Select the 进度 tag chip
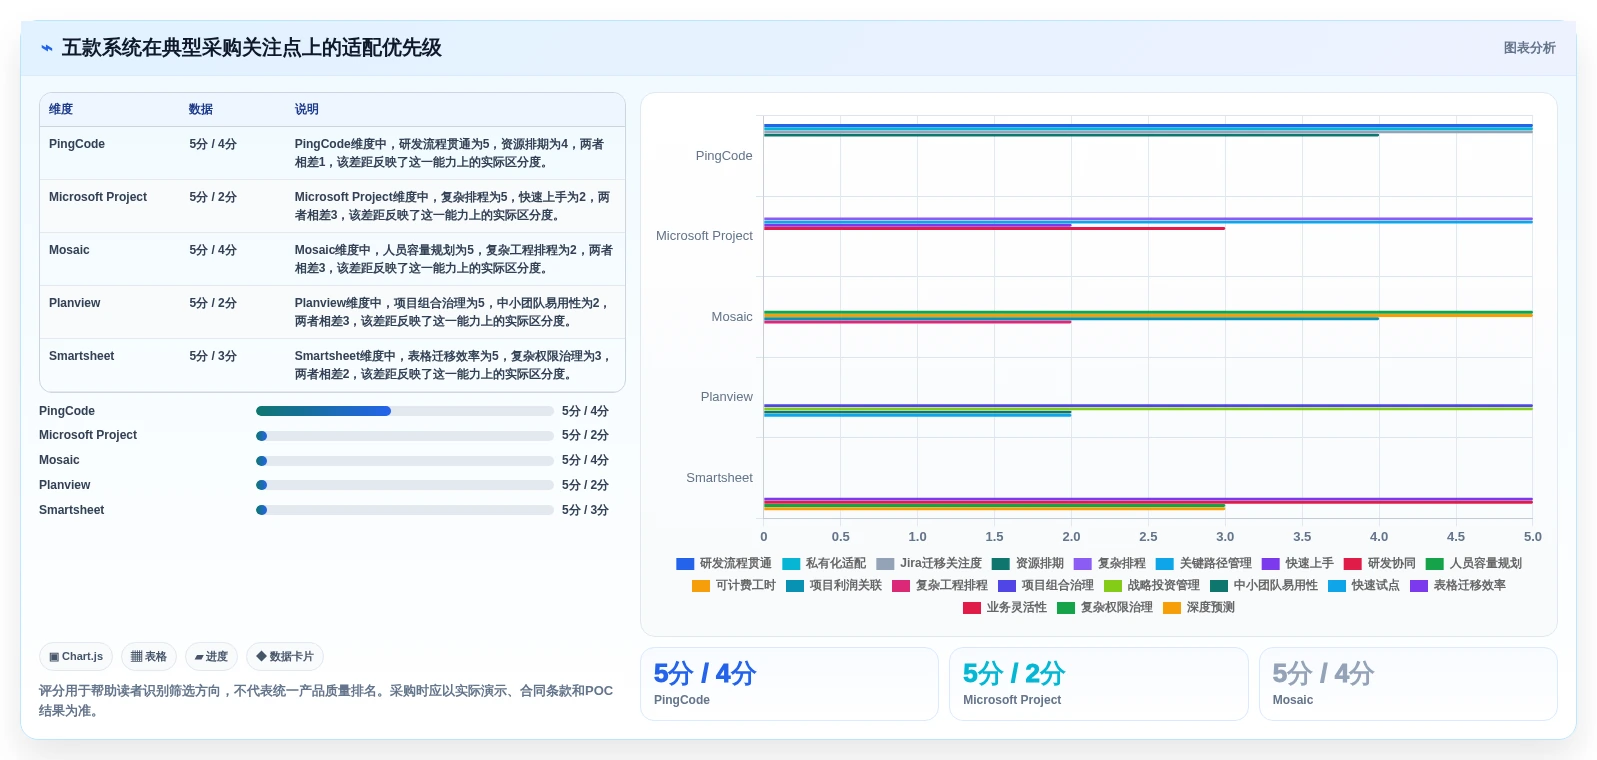The height and width of the screenshot is (760, 1597). pyautogui.click(x=211, y=657)
